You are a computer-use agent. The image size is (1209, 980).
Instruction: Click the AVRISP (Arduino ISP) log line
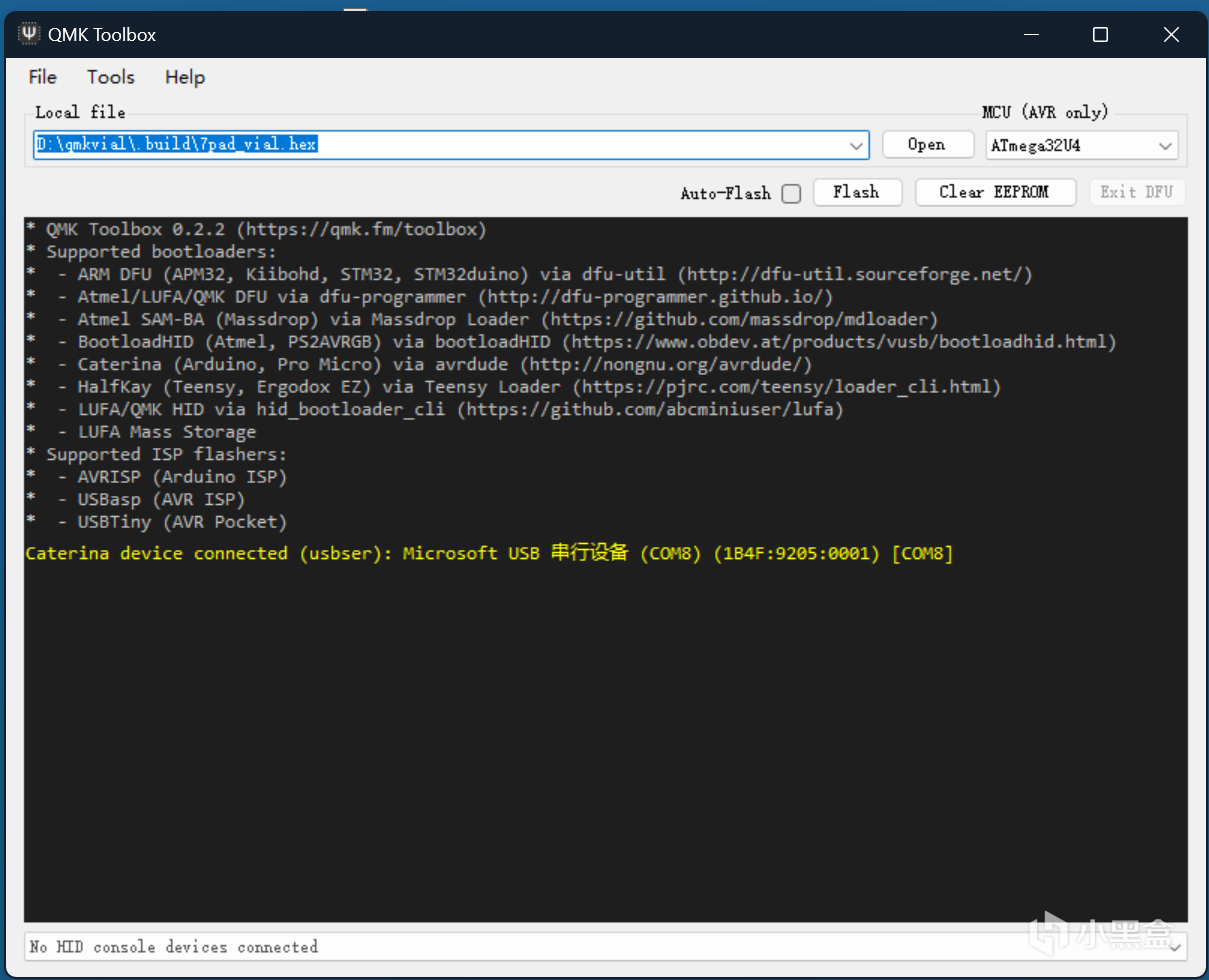[156, 477]
